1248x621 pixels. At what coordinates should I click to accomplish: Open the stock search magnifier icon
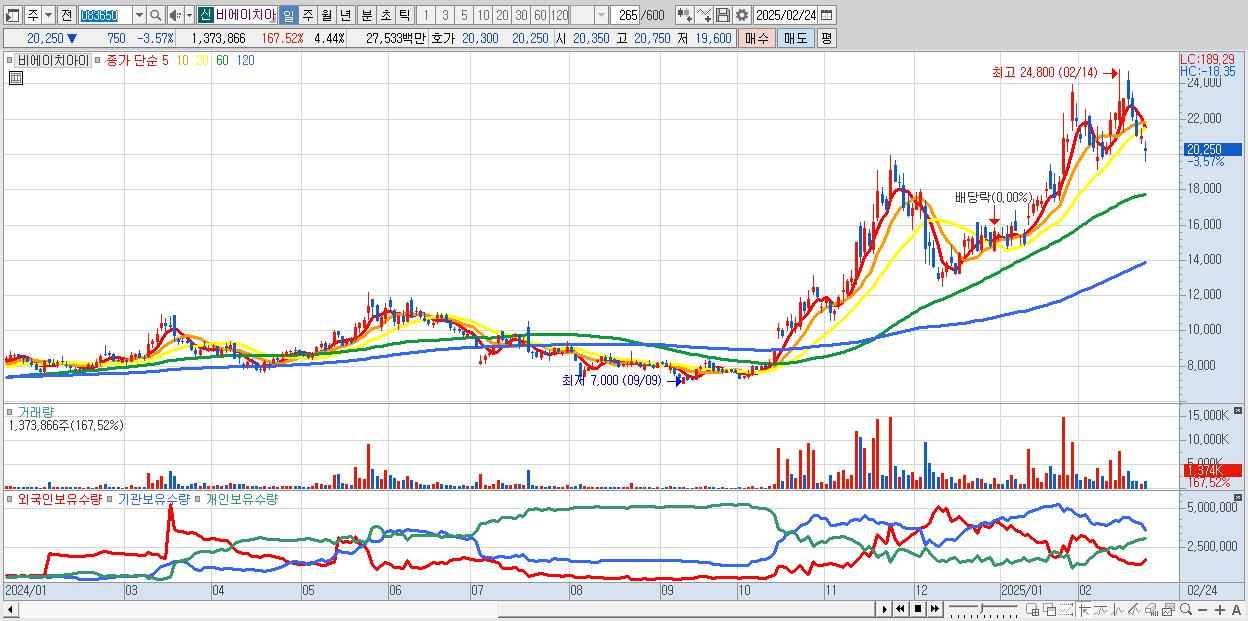(156, 15)
